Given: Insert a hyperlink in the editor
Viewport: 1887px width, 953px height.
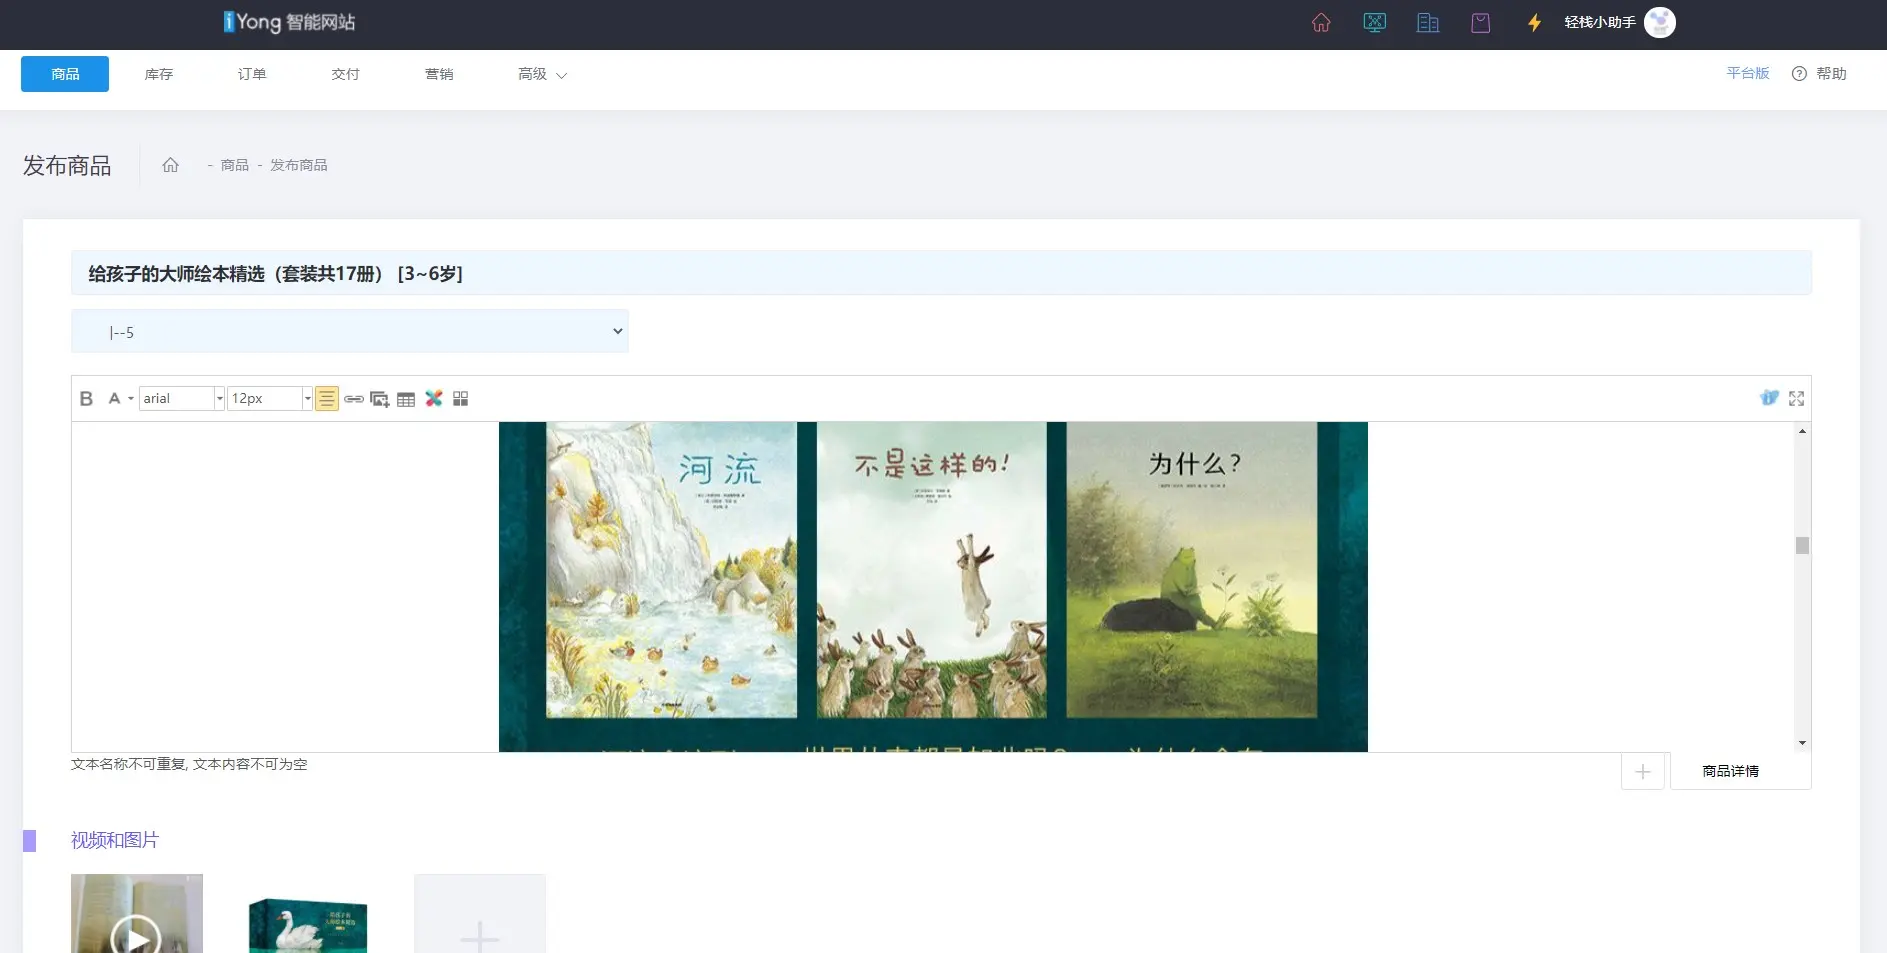Looking at the screenshot, I should [354, 399].
